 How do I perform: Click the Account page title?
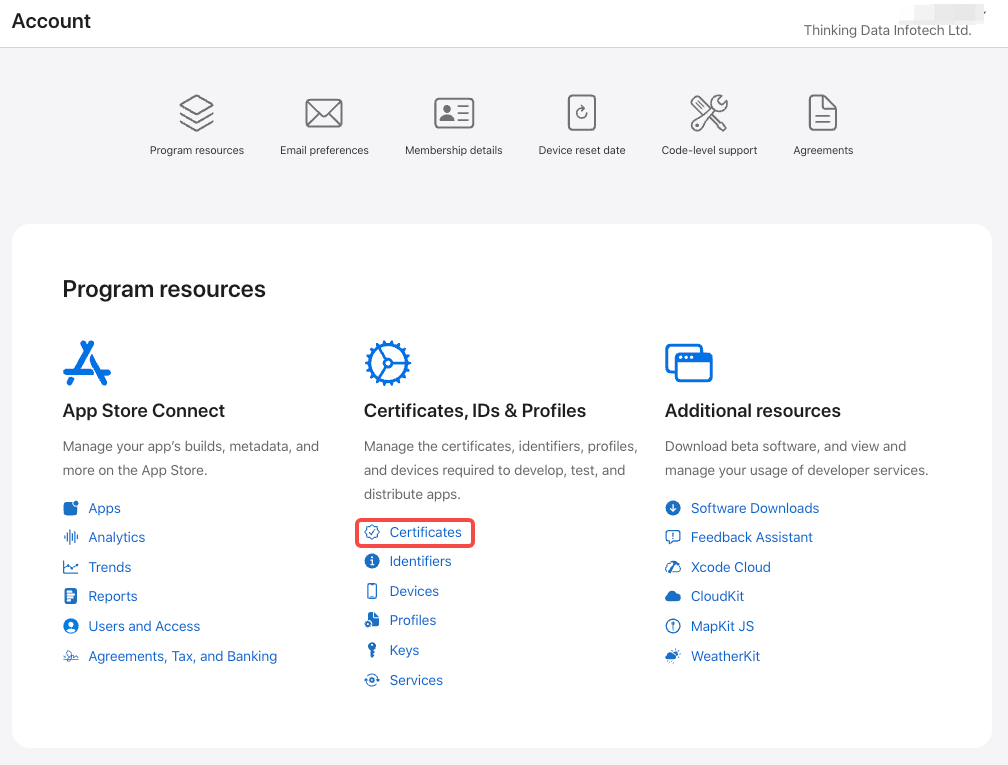point(51,21)
